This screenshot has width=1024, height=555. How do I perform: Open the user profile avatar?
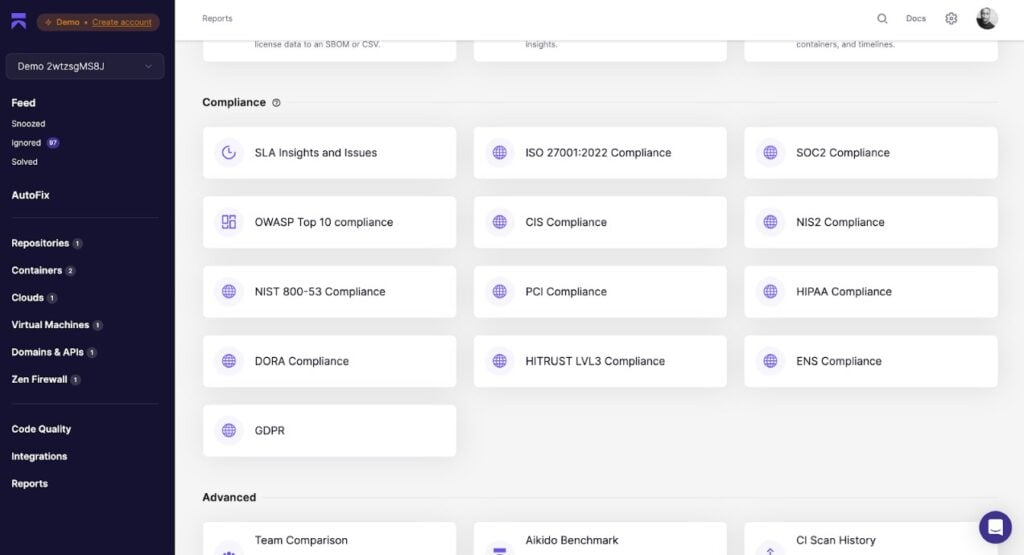[x=986, y=18]
